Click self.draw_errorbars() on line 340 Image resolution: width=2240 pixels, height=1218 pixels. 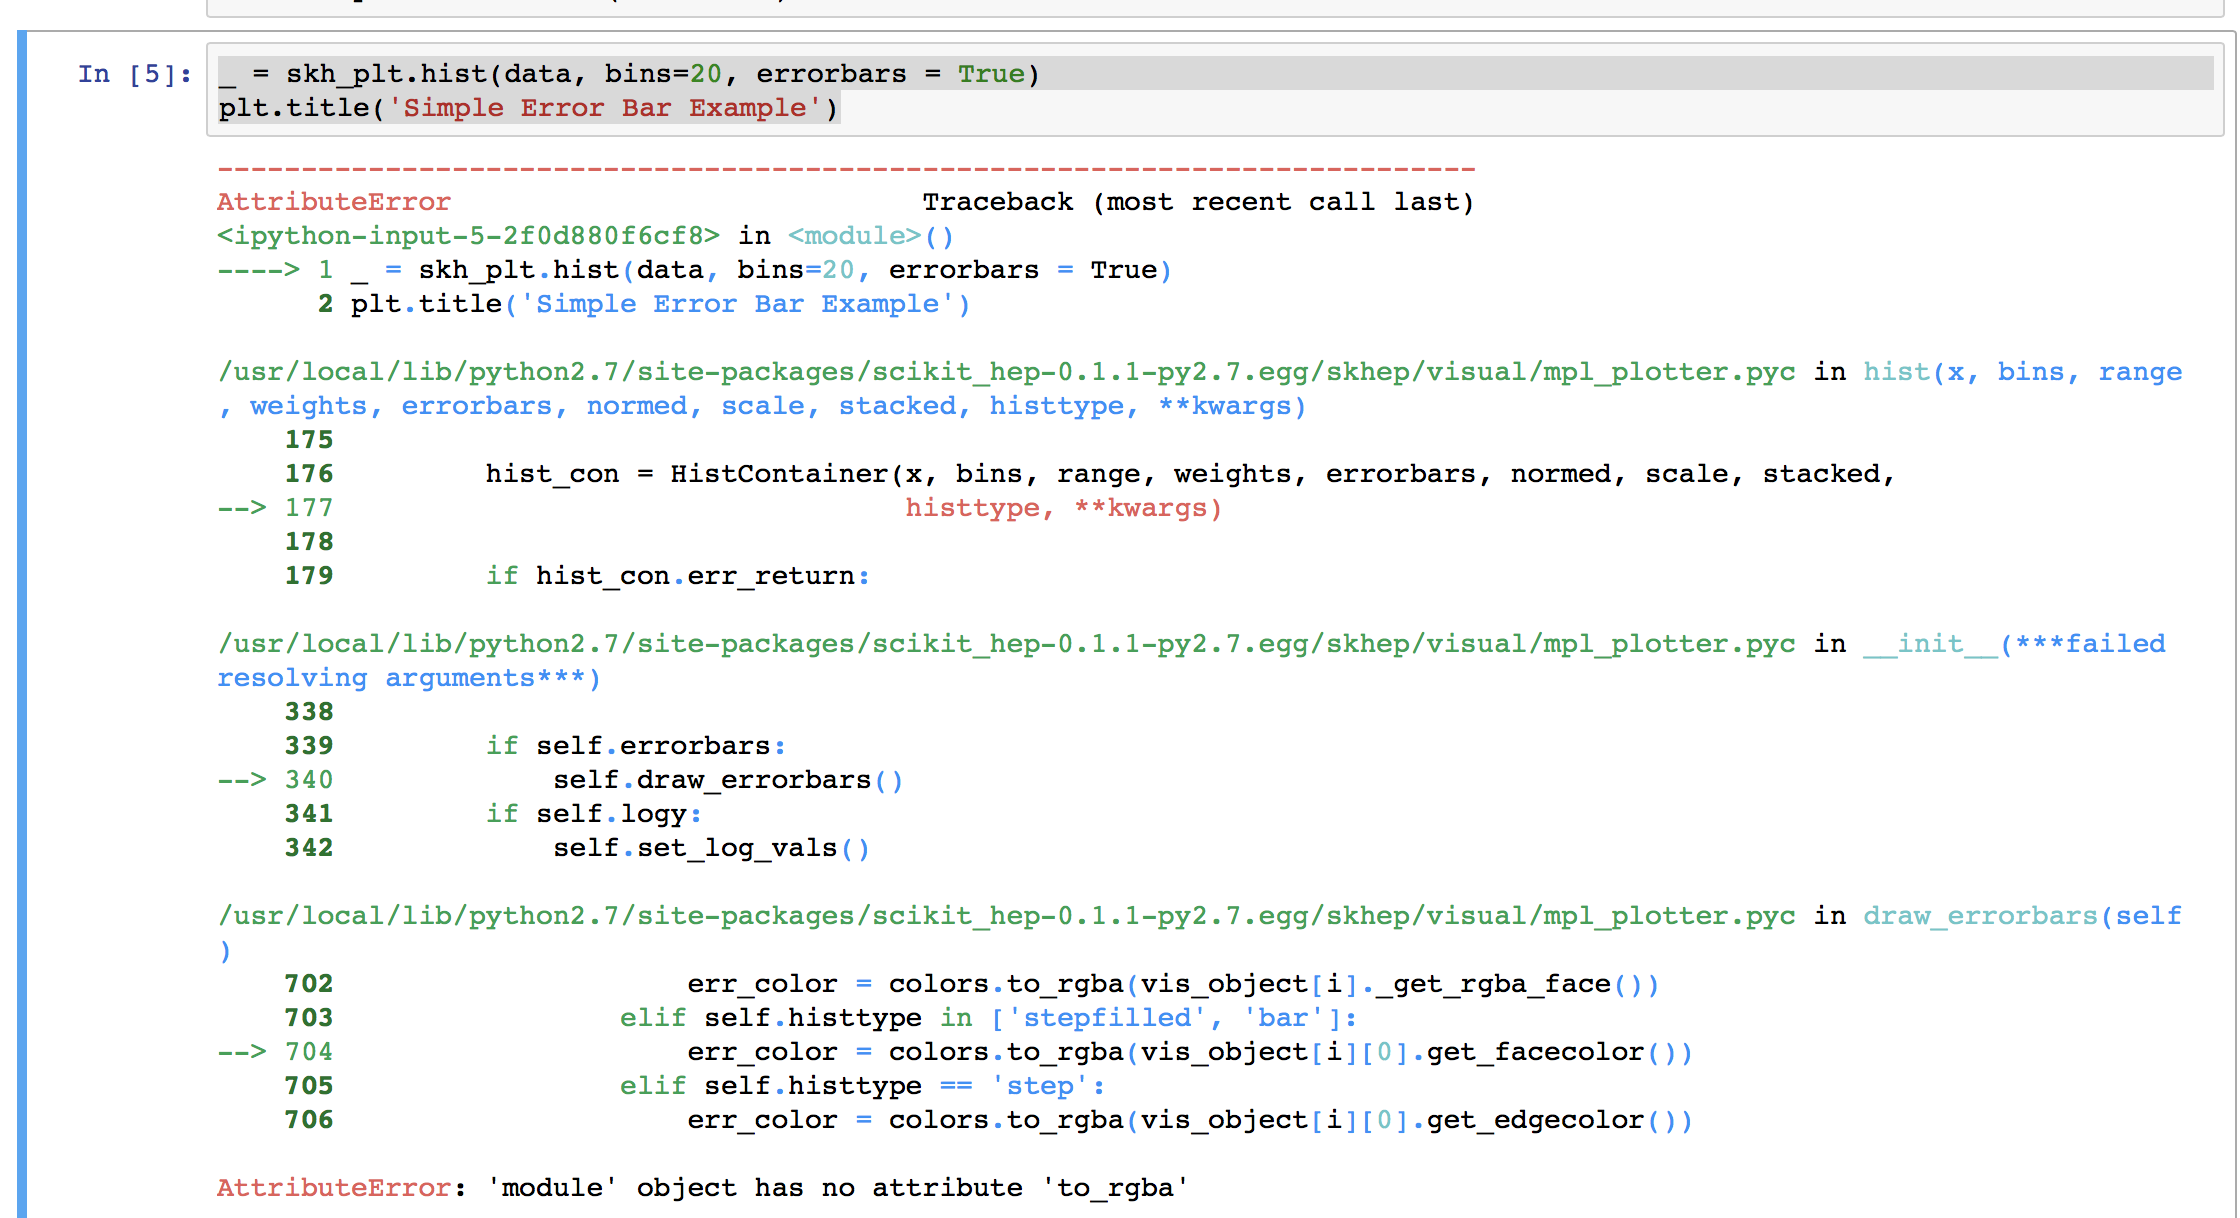728,780
